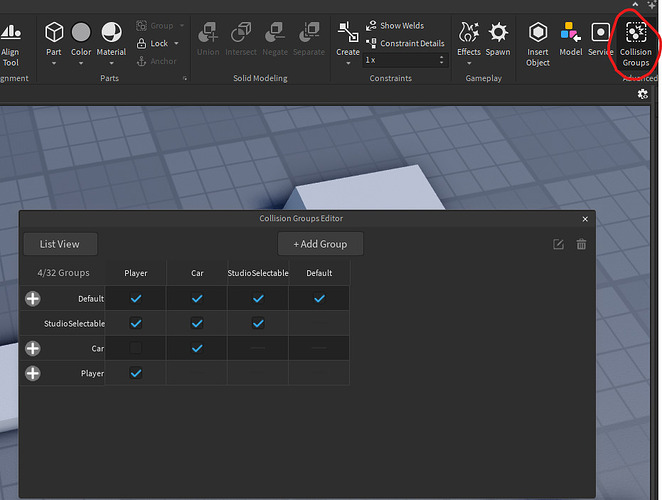Viewport: 662px width, 500px height.
Task: Click the StudioSelectable column header
Action: point(258,273)
